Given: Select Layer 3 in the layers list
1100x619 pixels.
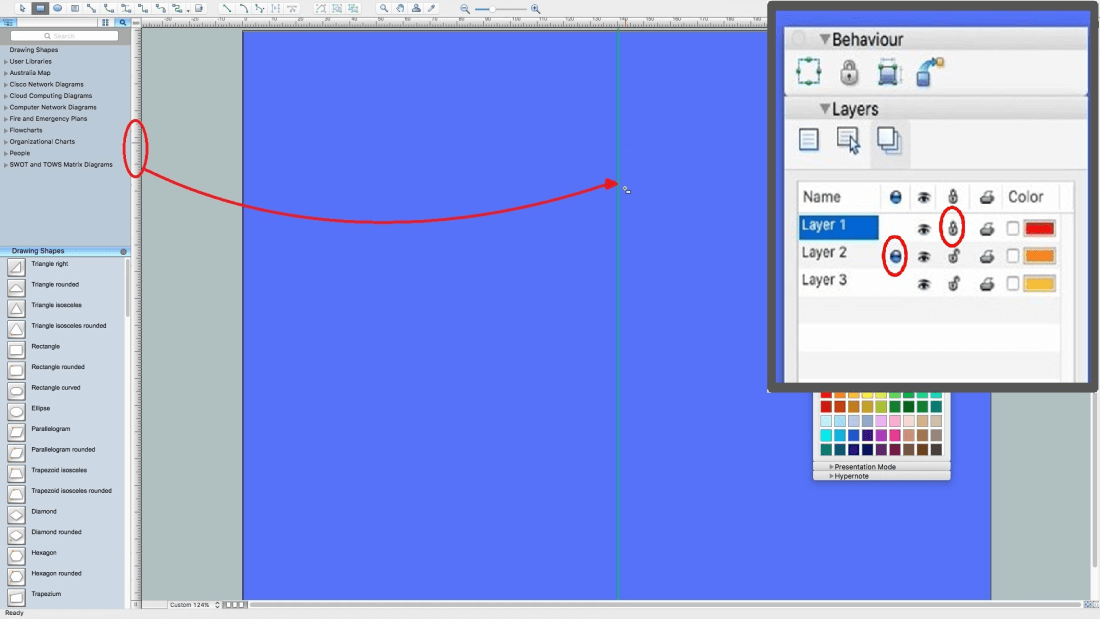Looking at the screenshot, I should [825, 281].
